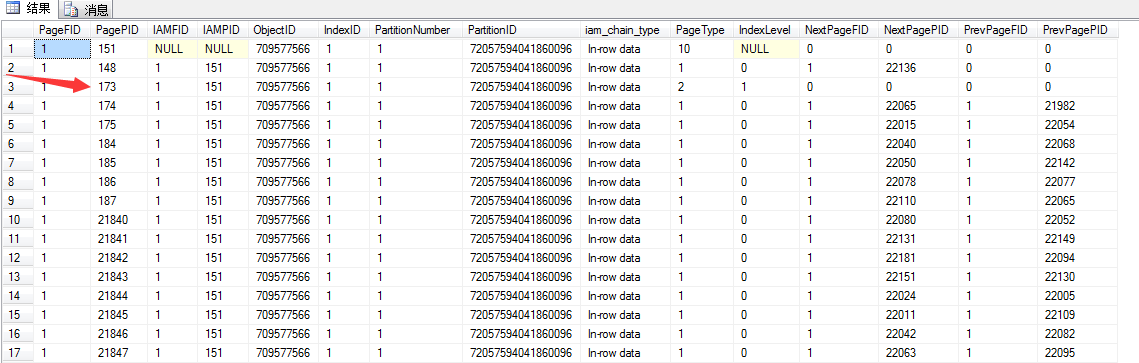
Task: Click PrevPagePID cell 22077
Action: [1078, 182]
